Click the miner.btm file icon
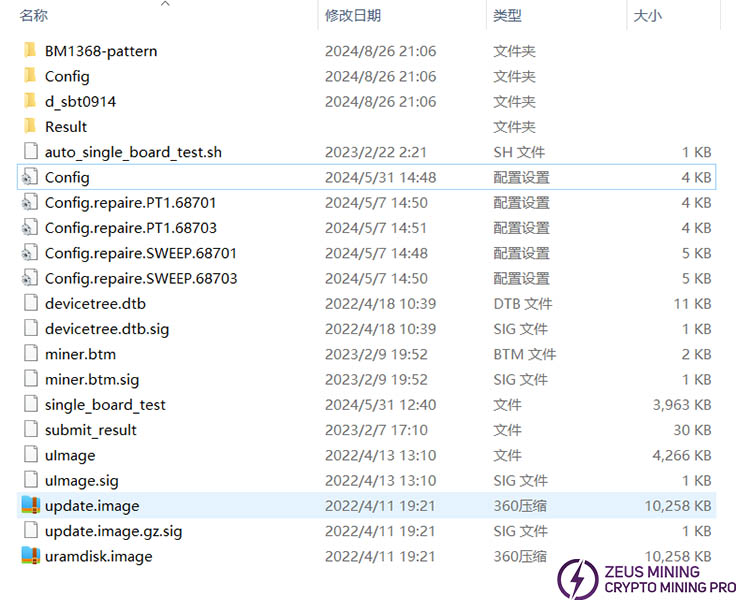The width and height of the screenshot is (750, 611). pos(29,354)
